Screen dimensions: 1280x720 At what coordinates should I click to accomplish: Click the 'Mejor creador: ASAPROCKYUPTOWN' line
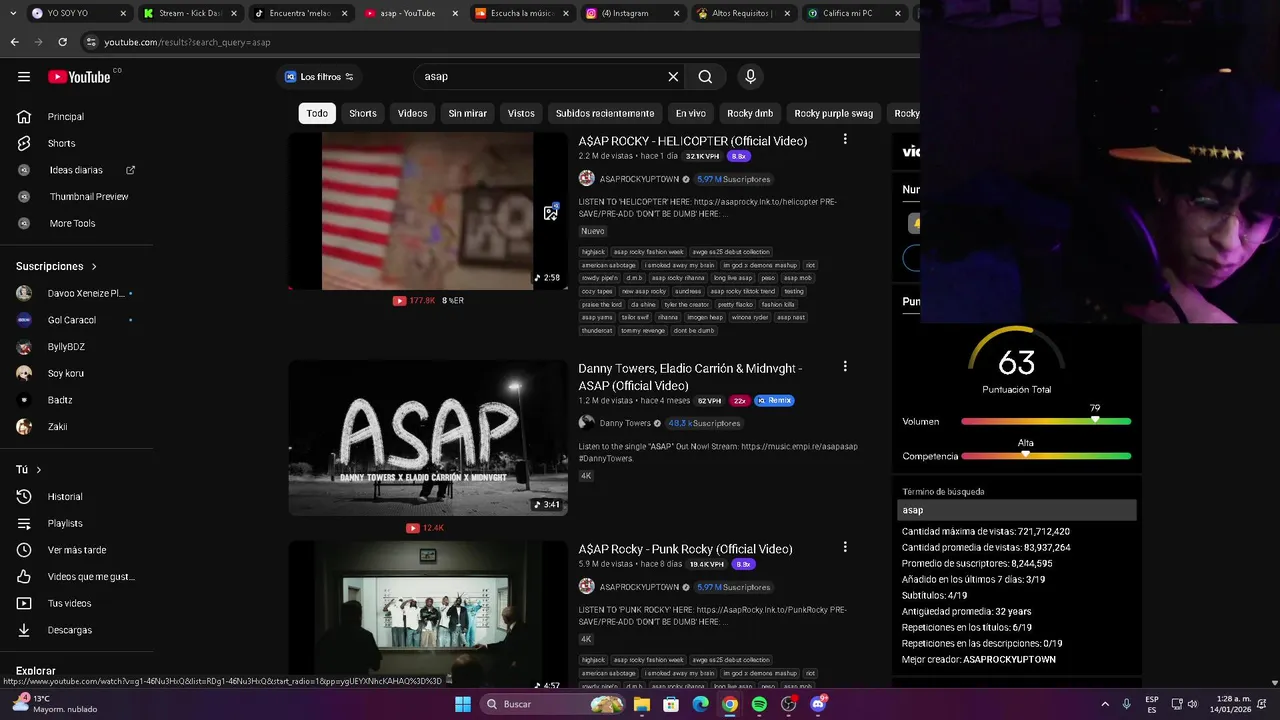coord(979,660)
